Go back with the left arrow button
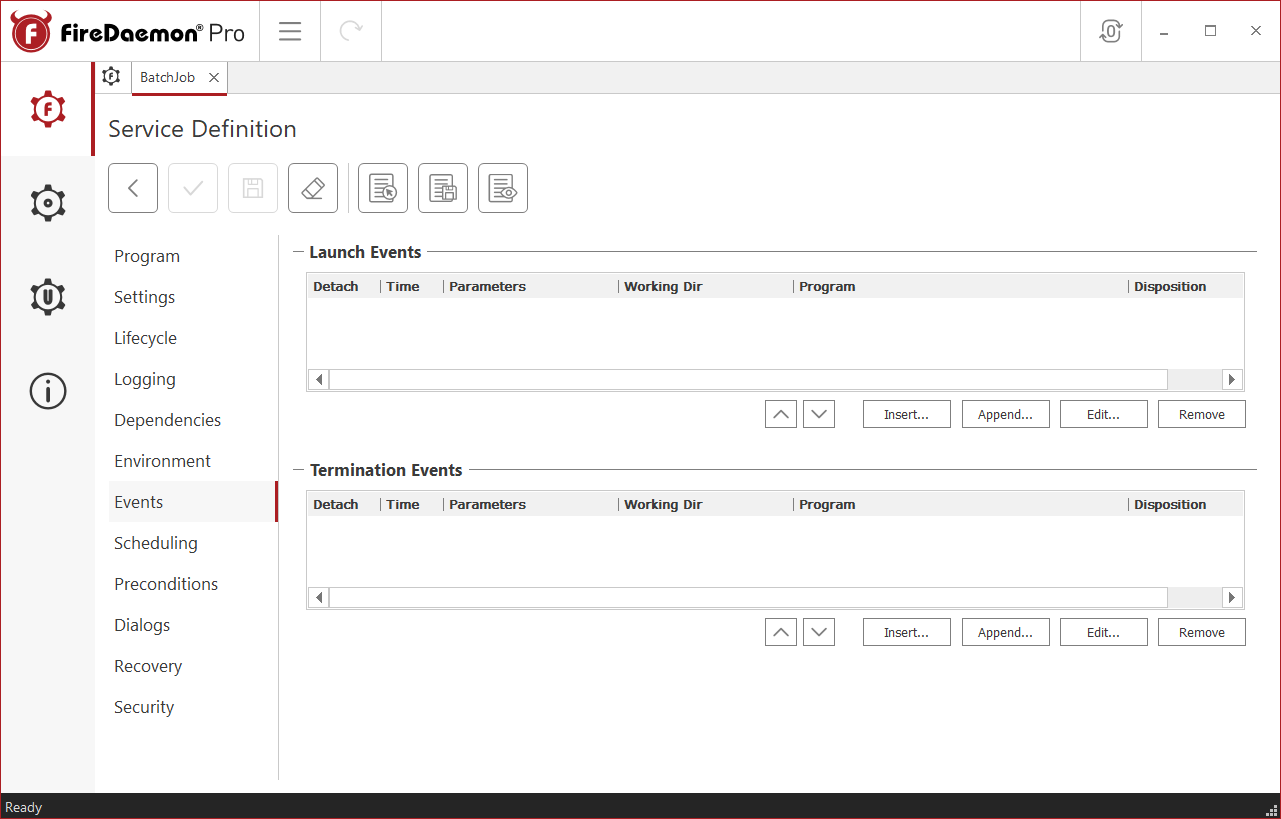The image size is (1281, 819). (x=133, y=188)
